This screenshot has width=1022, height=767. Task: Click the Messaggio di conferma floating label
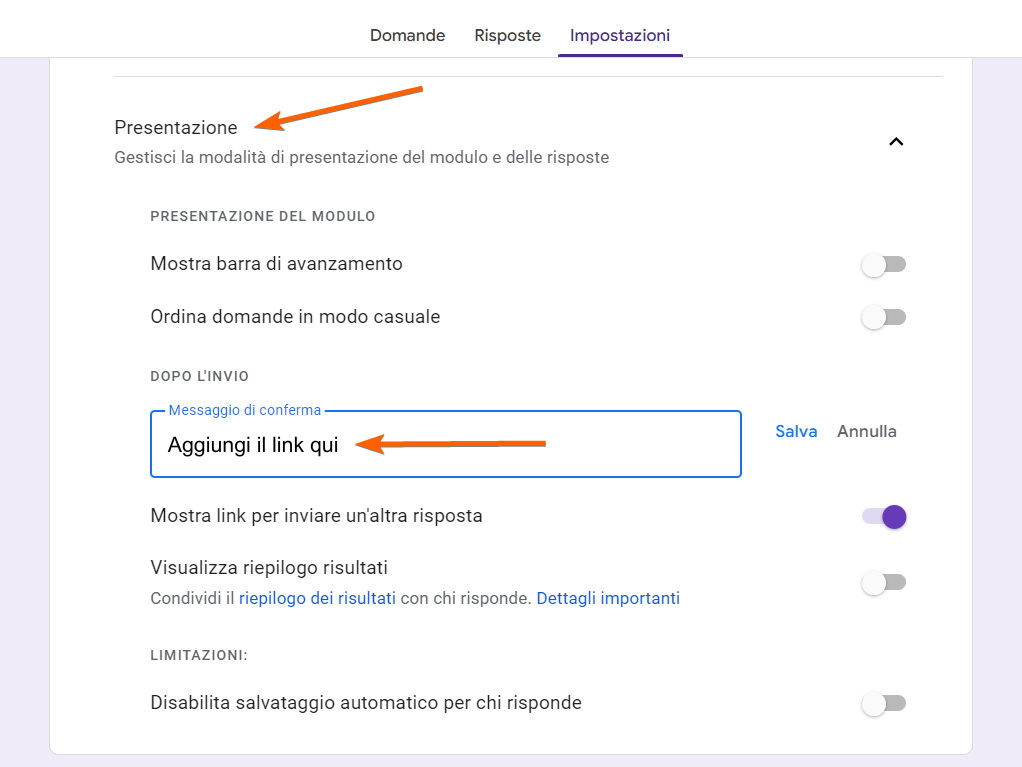pos(245,411)
